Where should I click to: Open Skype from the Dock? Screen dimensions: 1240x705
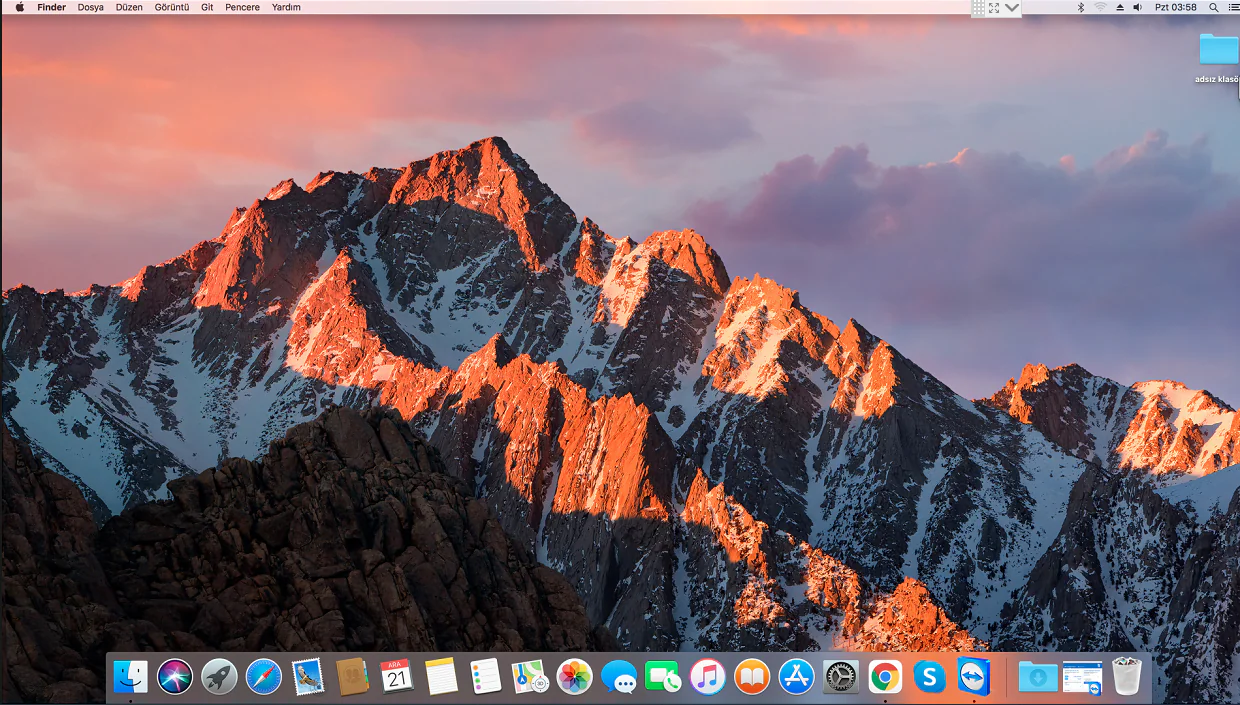pyautogui.click(x=930, y=677)
